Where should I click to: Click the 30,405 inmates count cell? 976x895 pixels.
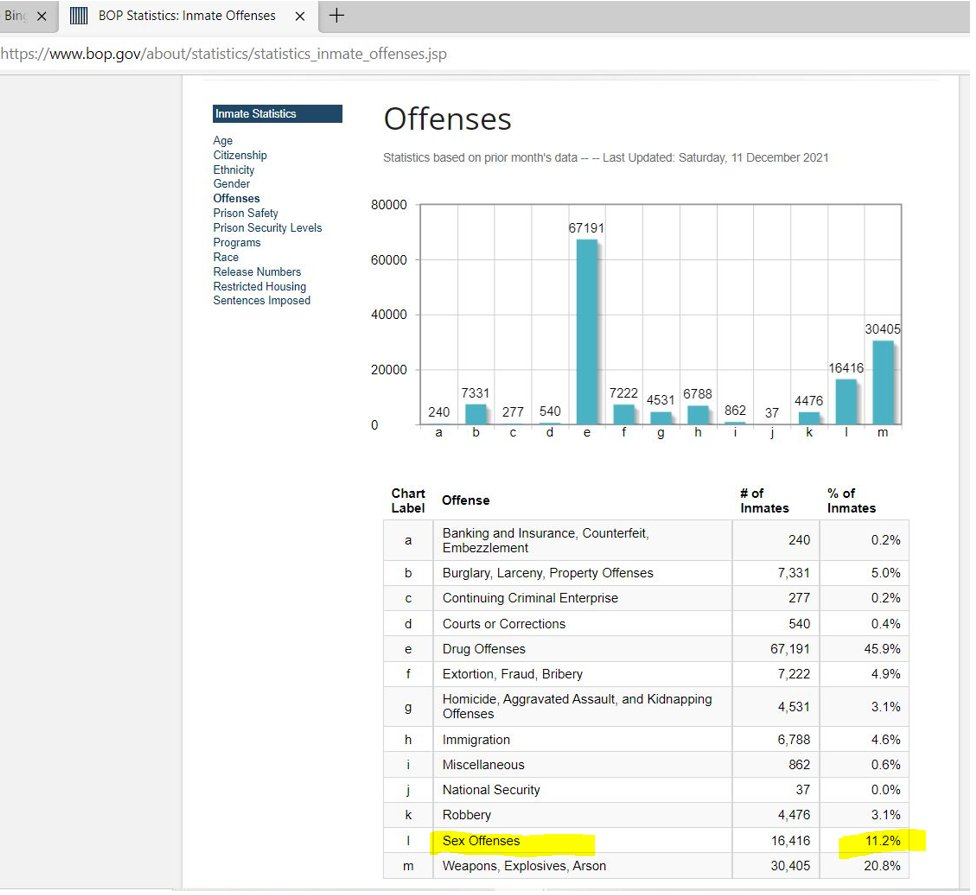[x=776, y=866]
